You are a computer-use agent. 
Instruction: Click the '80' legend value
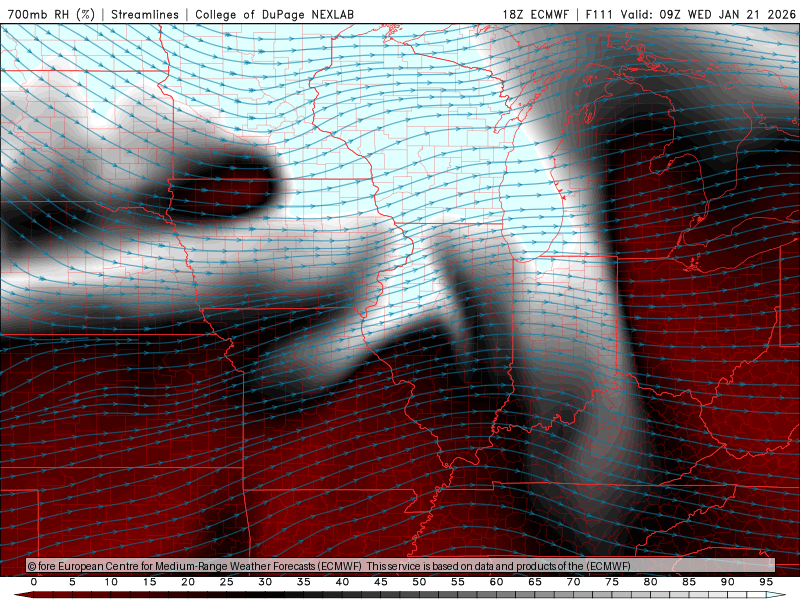[650, 582]
